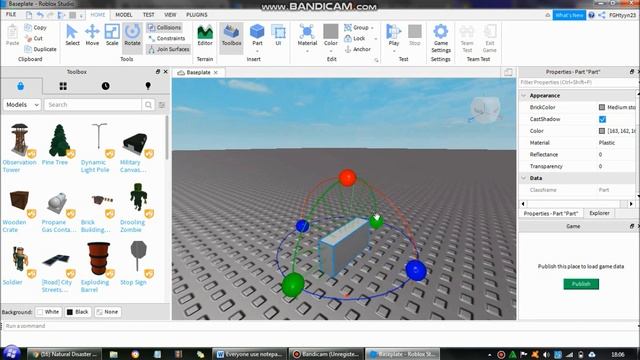This screenshot has width=640, height=360.
Task: Expand the Color dropdown arrow
Action: (331, 52)
